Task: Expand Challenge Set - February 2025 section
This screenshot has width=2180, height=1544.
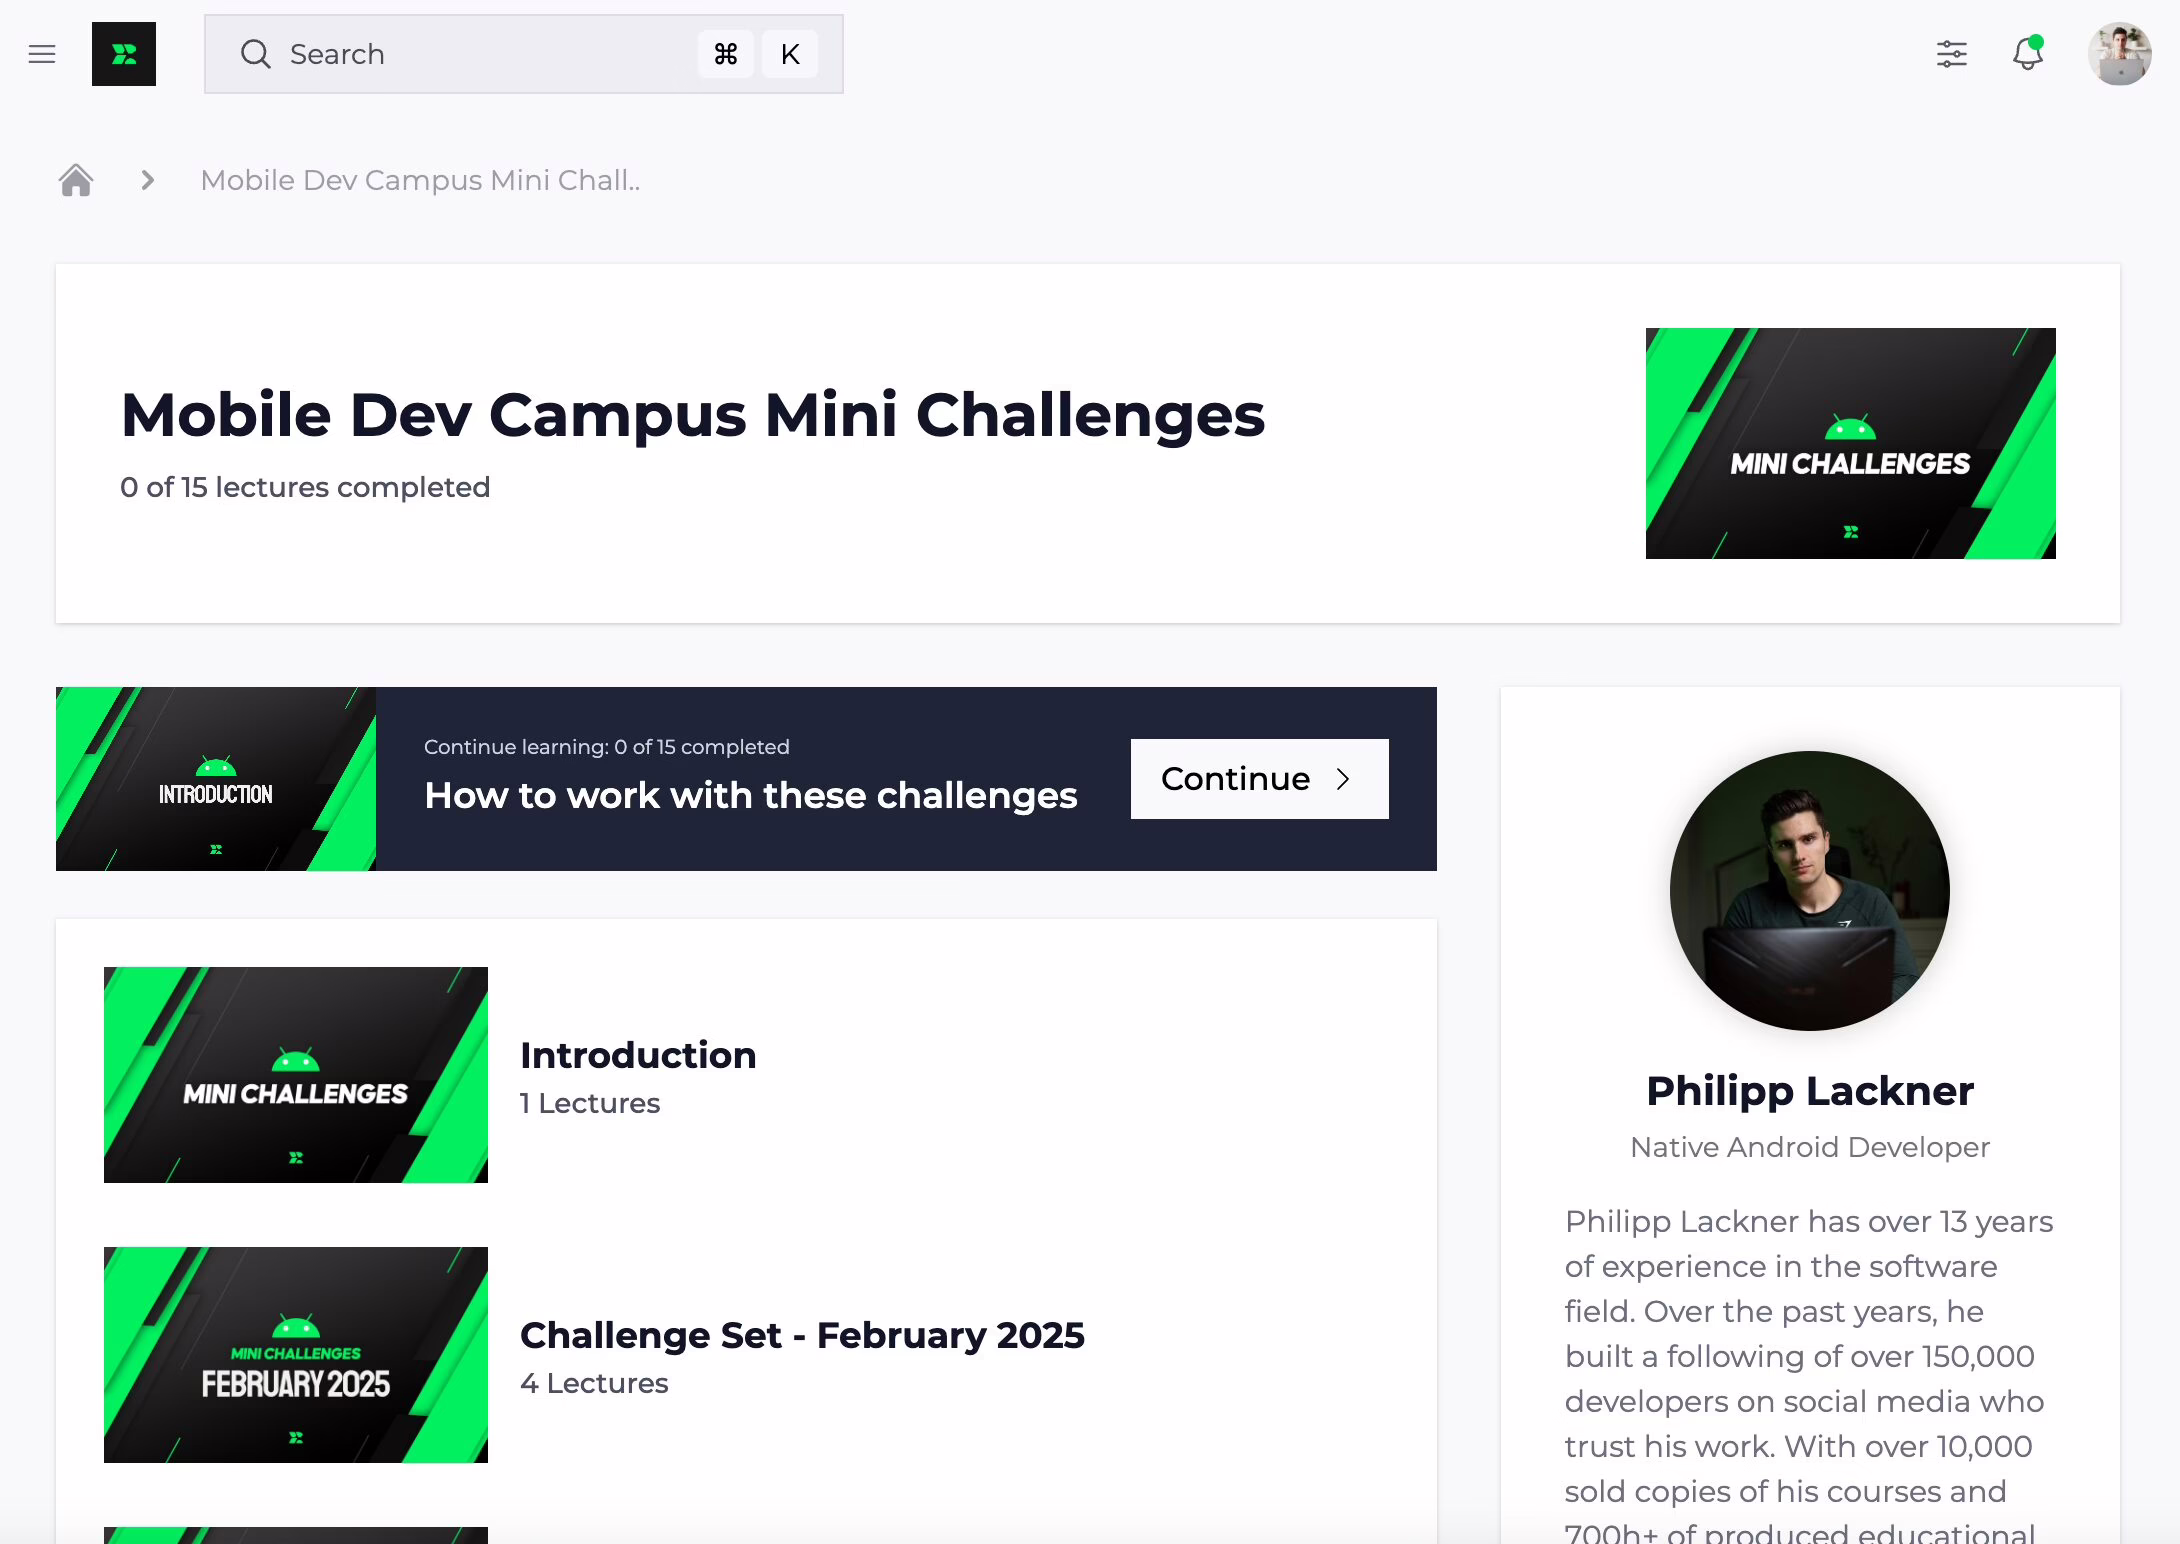Action: tap(802, 1335)
